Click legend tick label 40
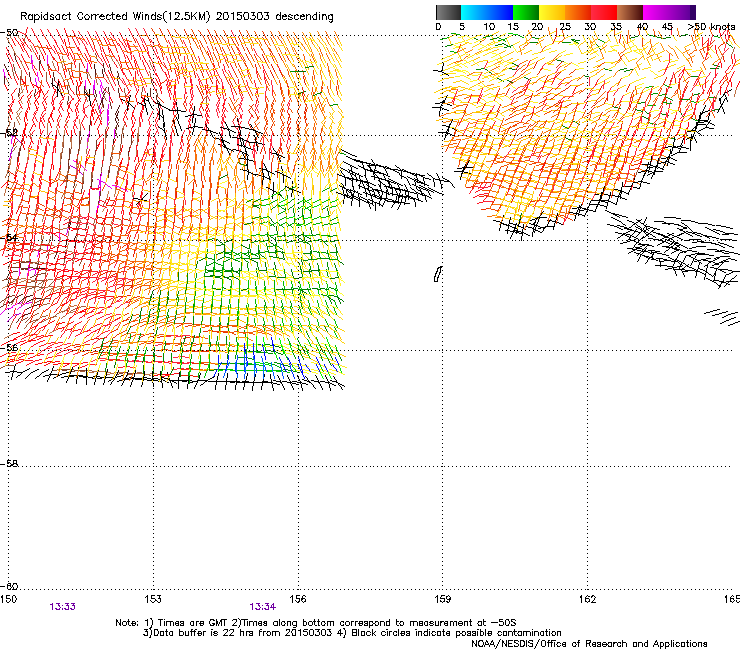This screenshot has width=740, height=650. 642,27
